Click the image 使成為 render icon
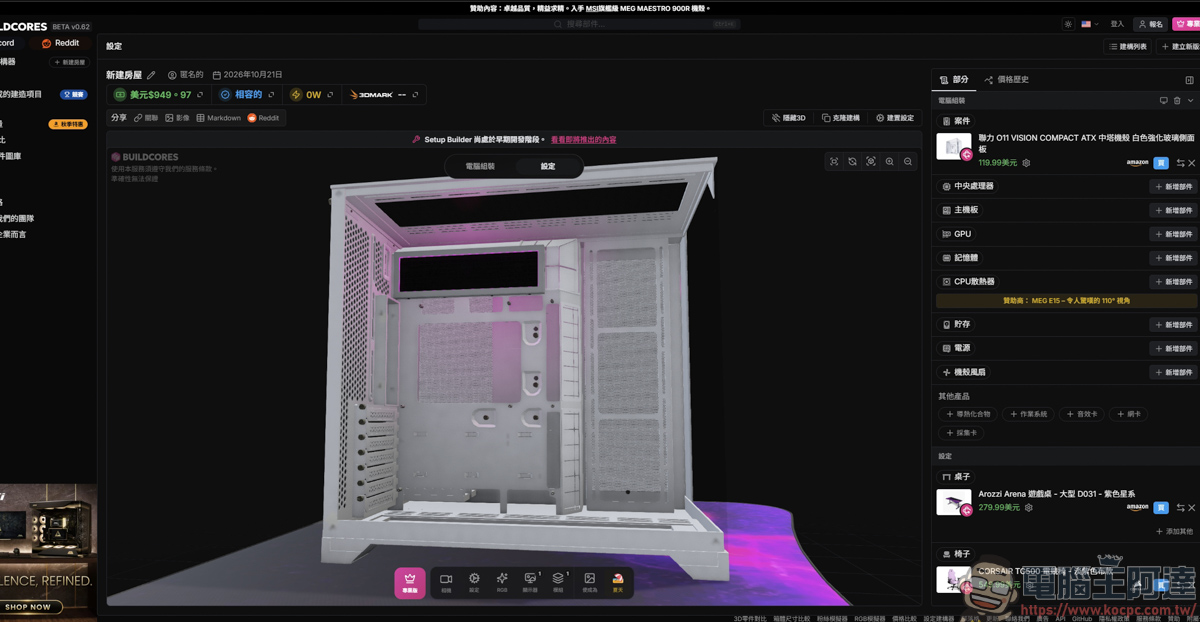Screen dimensions: 1200x622 point(590,582)
